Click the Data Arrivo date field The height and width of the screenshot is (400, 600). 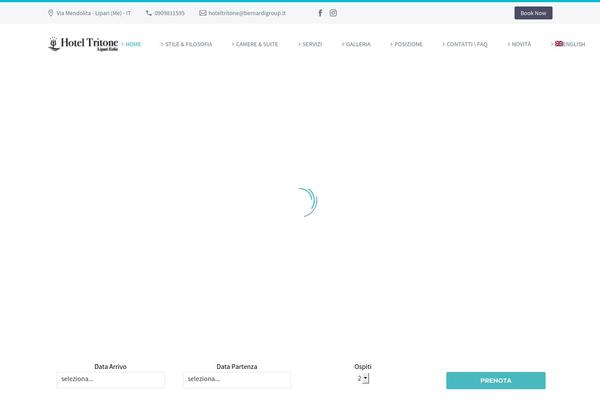tap(111, 379)
